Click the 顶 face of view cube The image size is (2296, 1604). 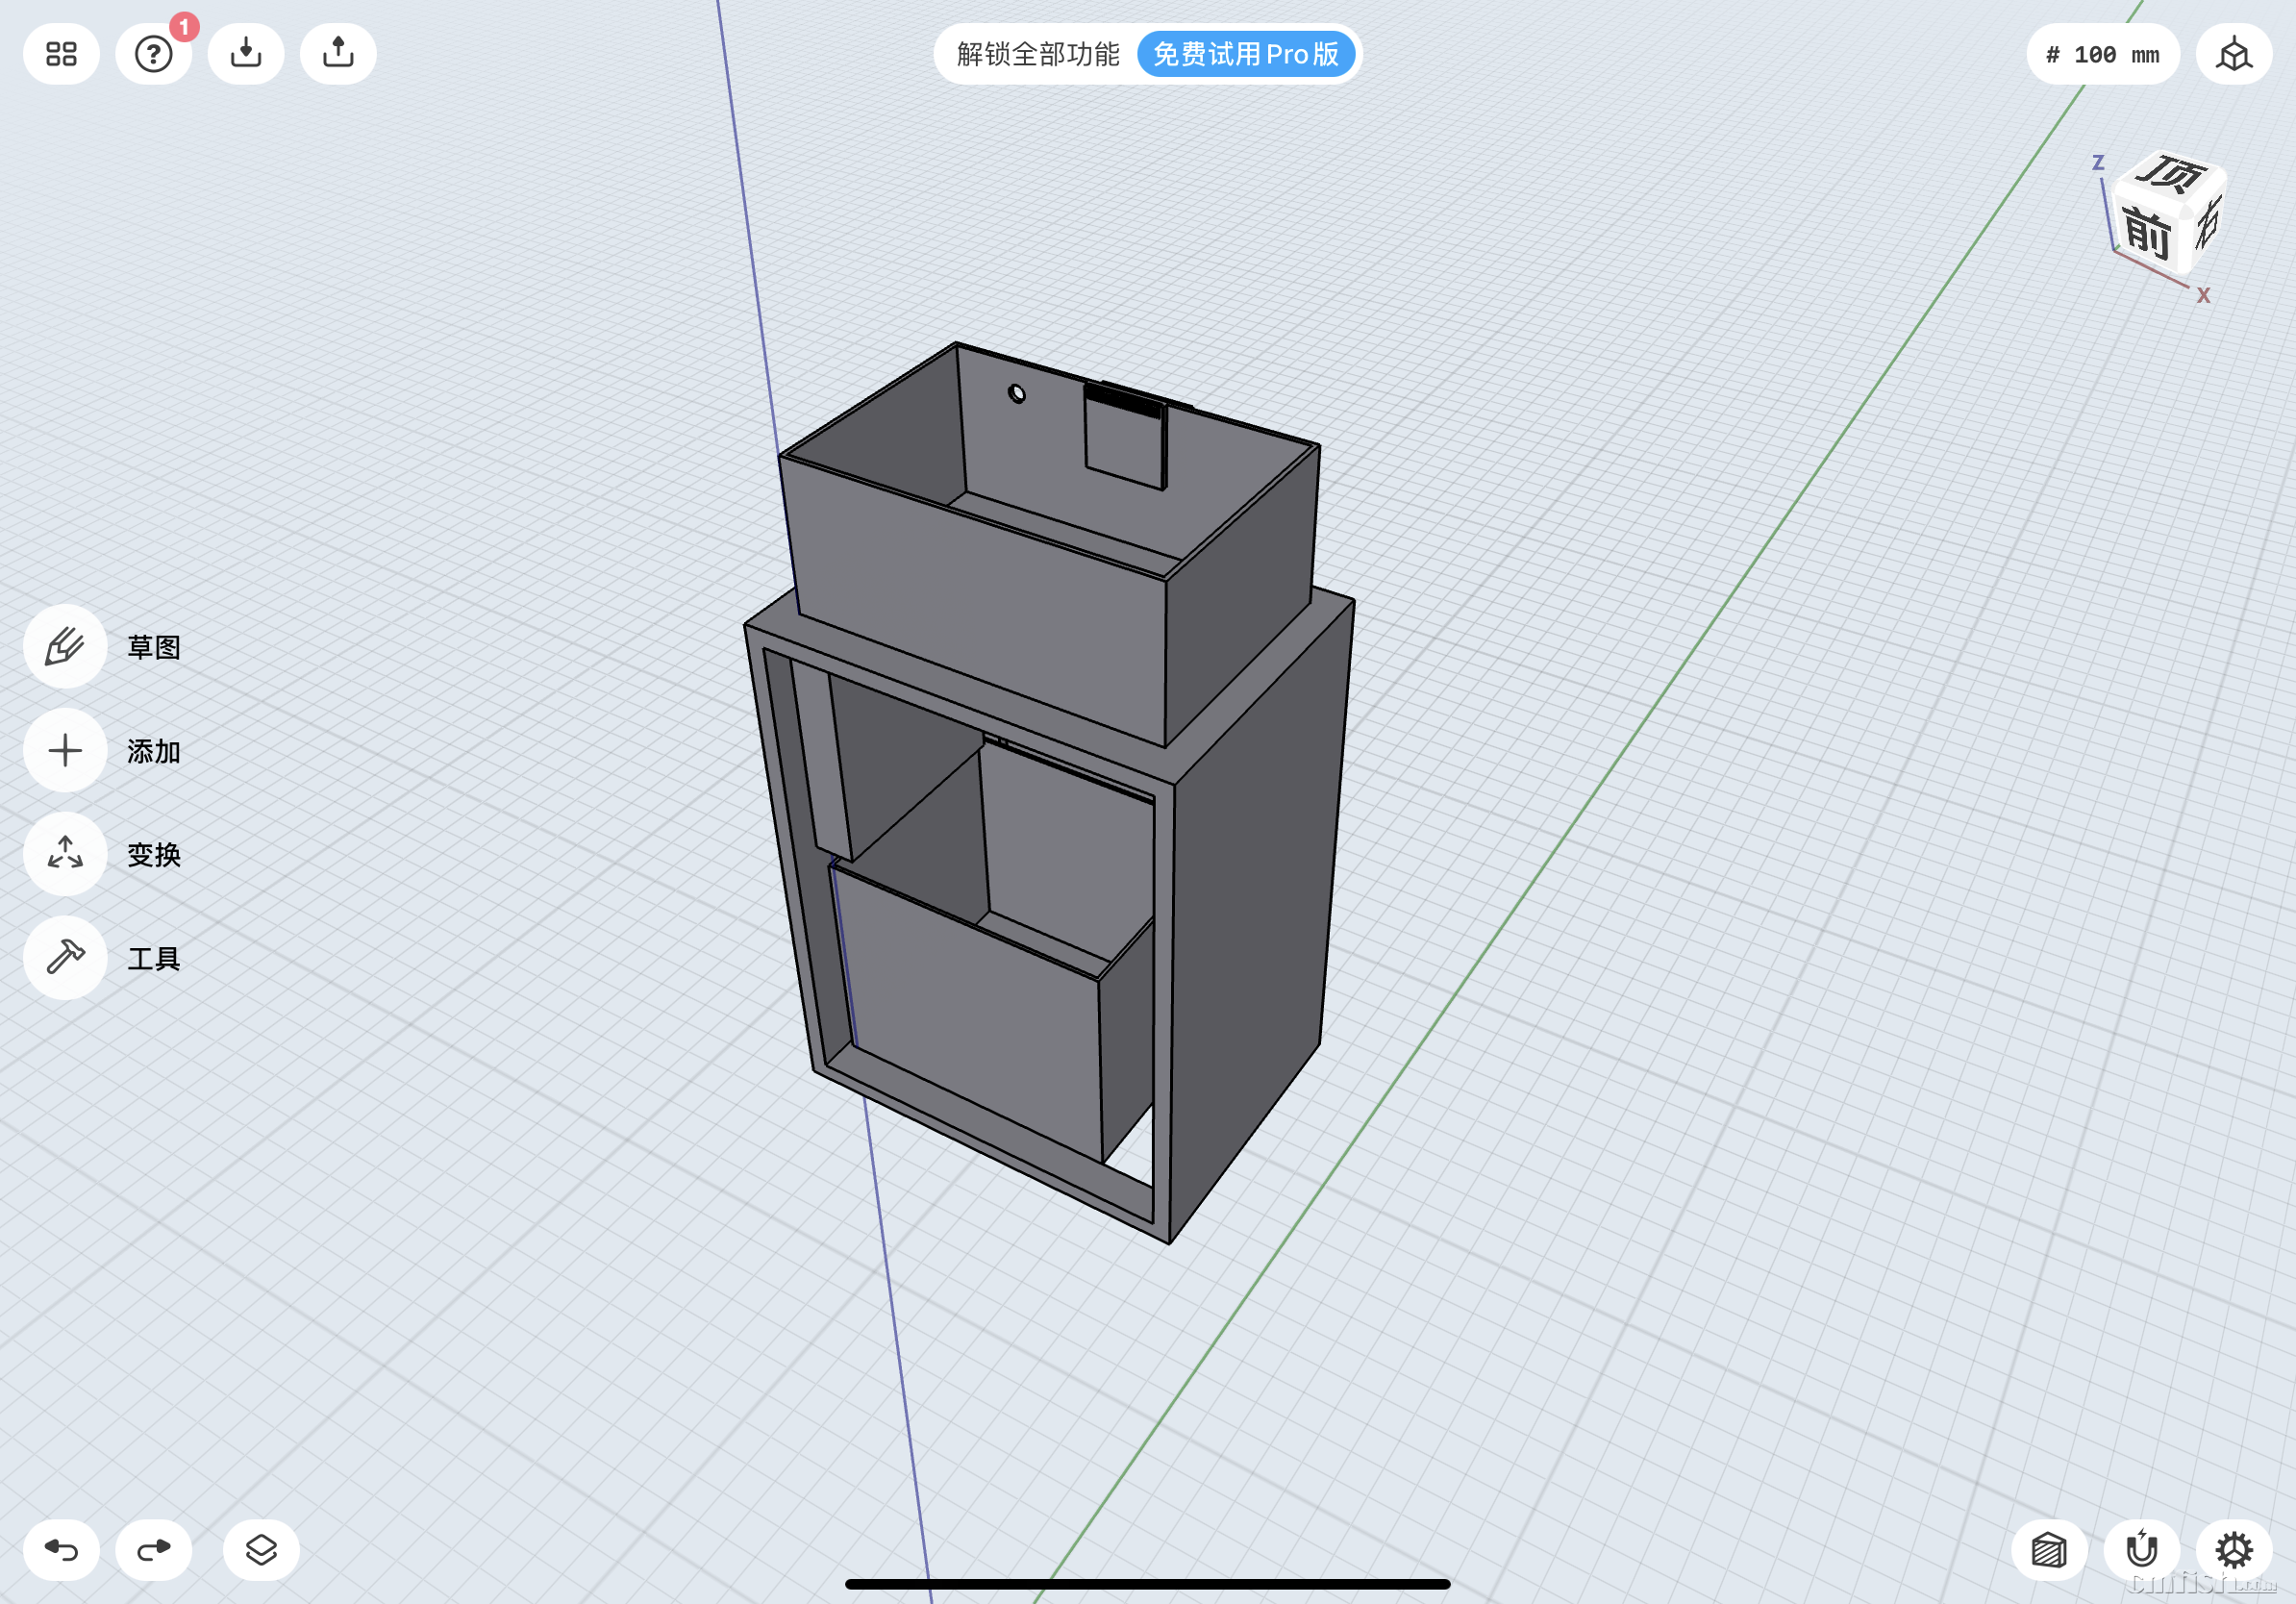point(2170,174)
